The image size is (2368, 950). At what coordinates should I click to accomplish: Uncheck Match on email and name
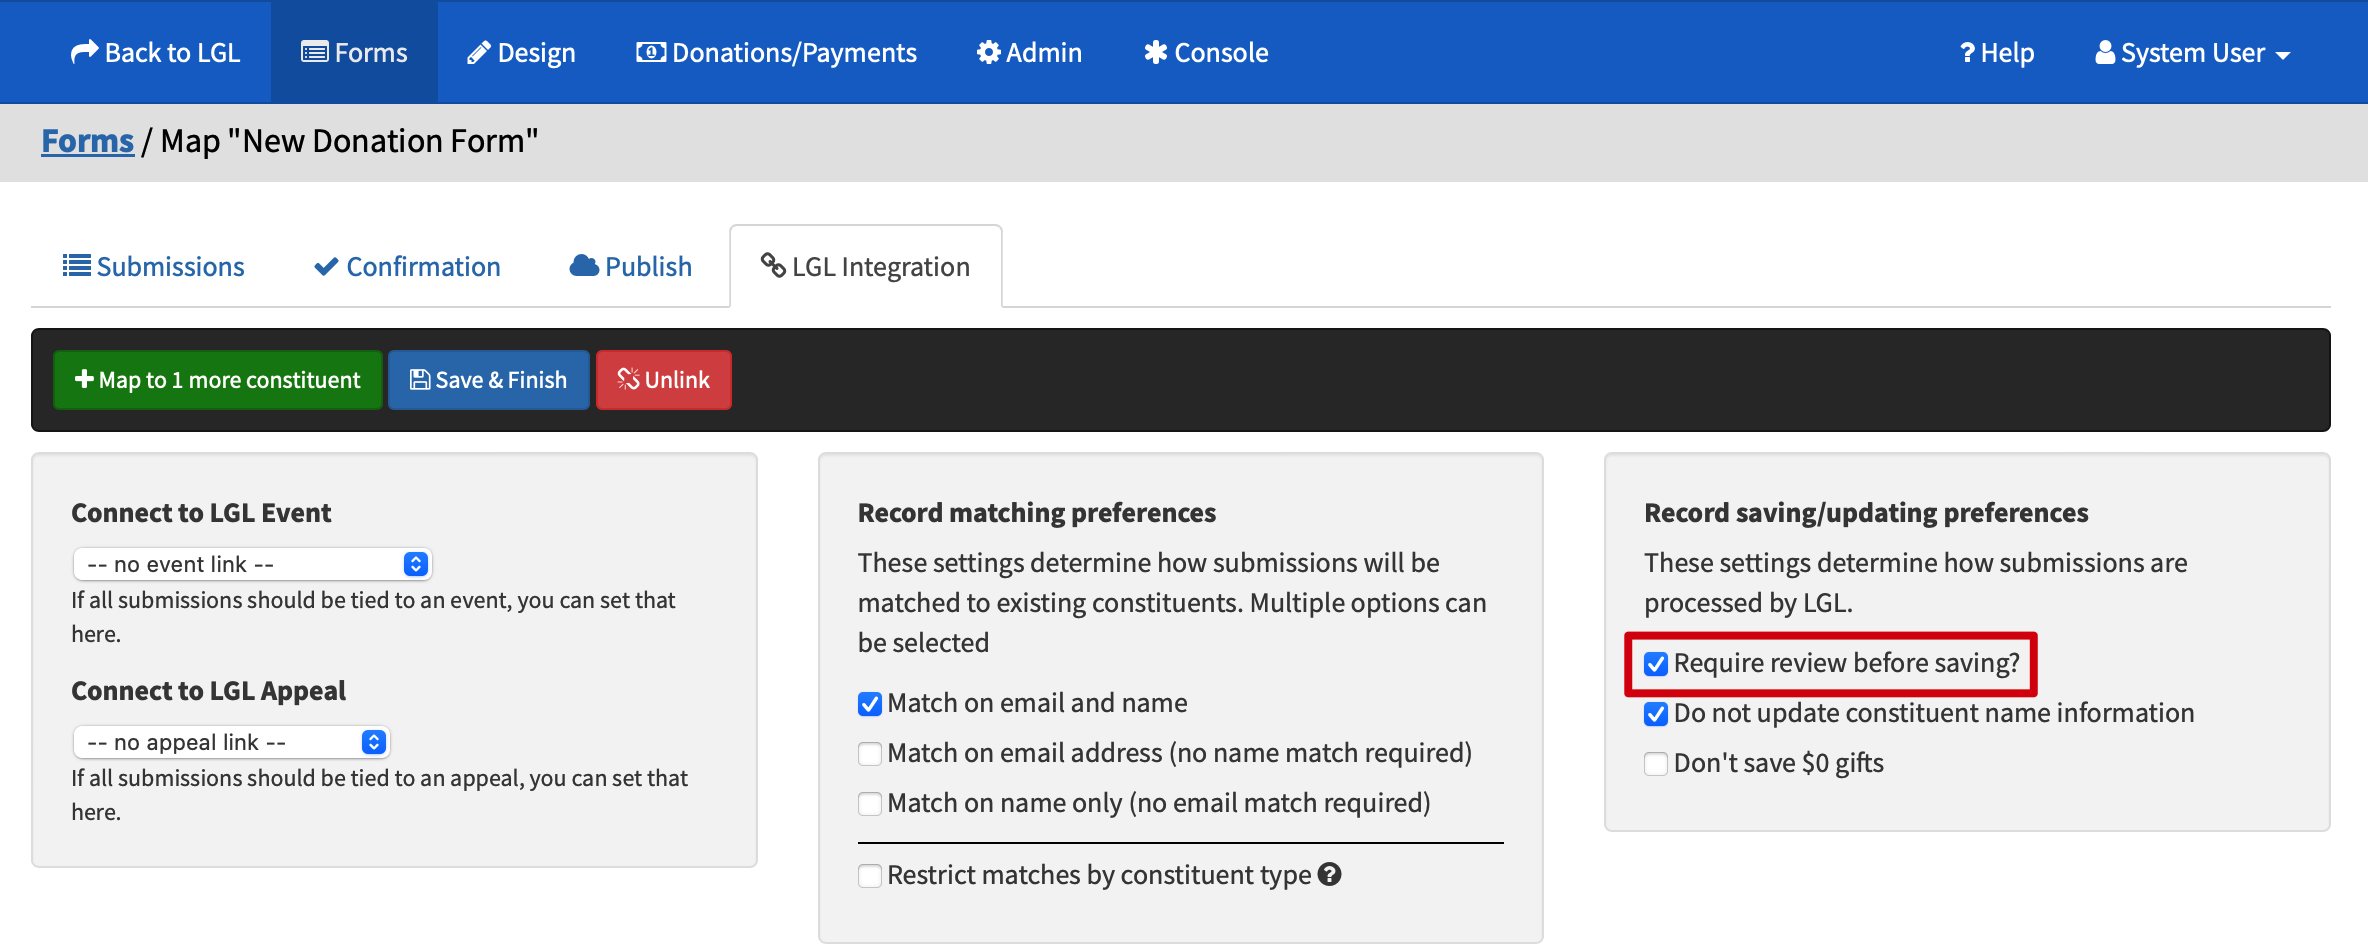(x=869, y=704)
